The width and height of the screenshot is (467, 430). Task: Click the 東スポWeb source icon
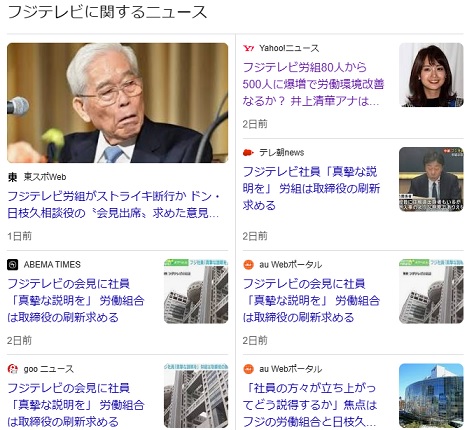[x=13, y=177]
